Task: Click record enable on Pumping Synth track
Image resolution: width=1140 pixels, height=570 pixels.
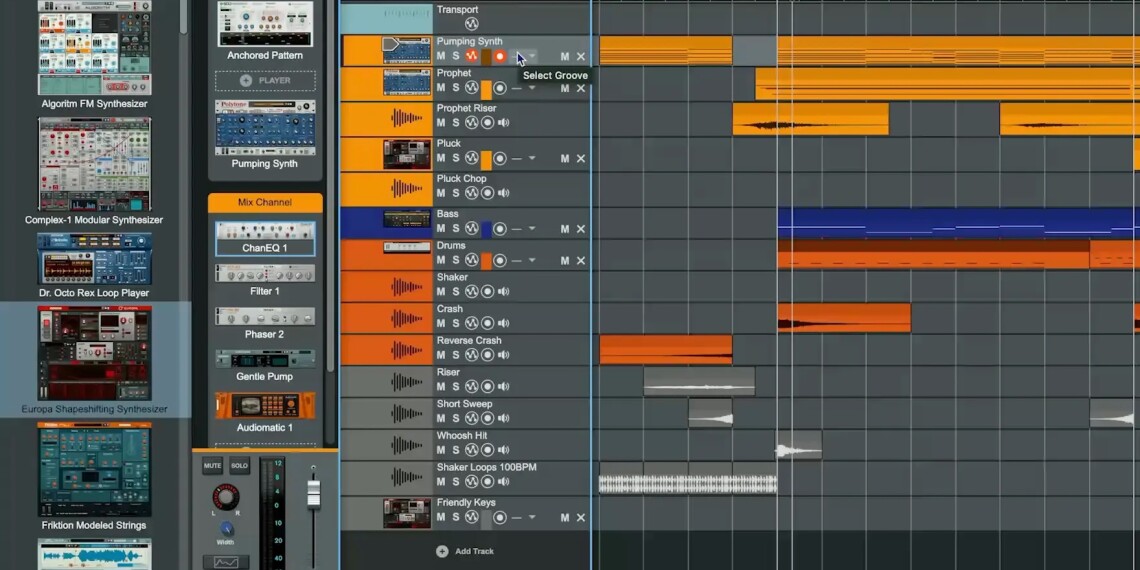Action: [x=500, y=57]
